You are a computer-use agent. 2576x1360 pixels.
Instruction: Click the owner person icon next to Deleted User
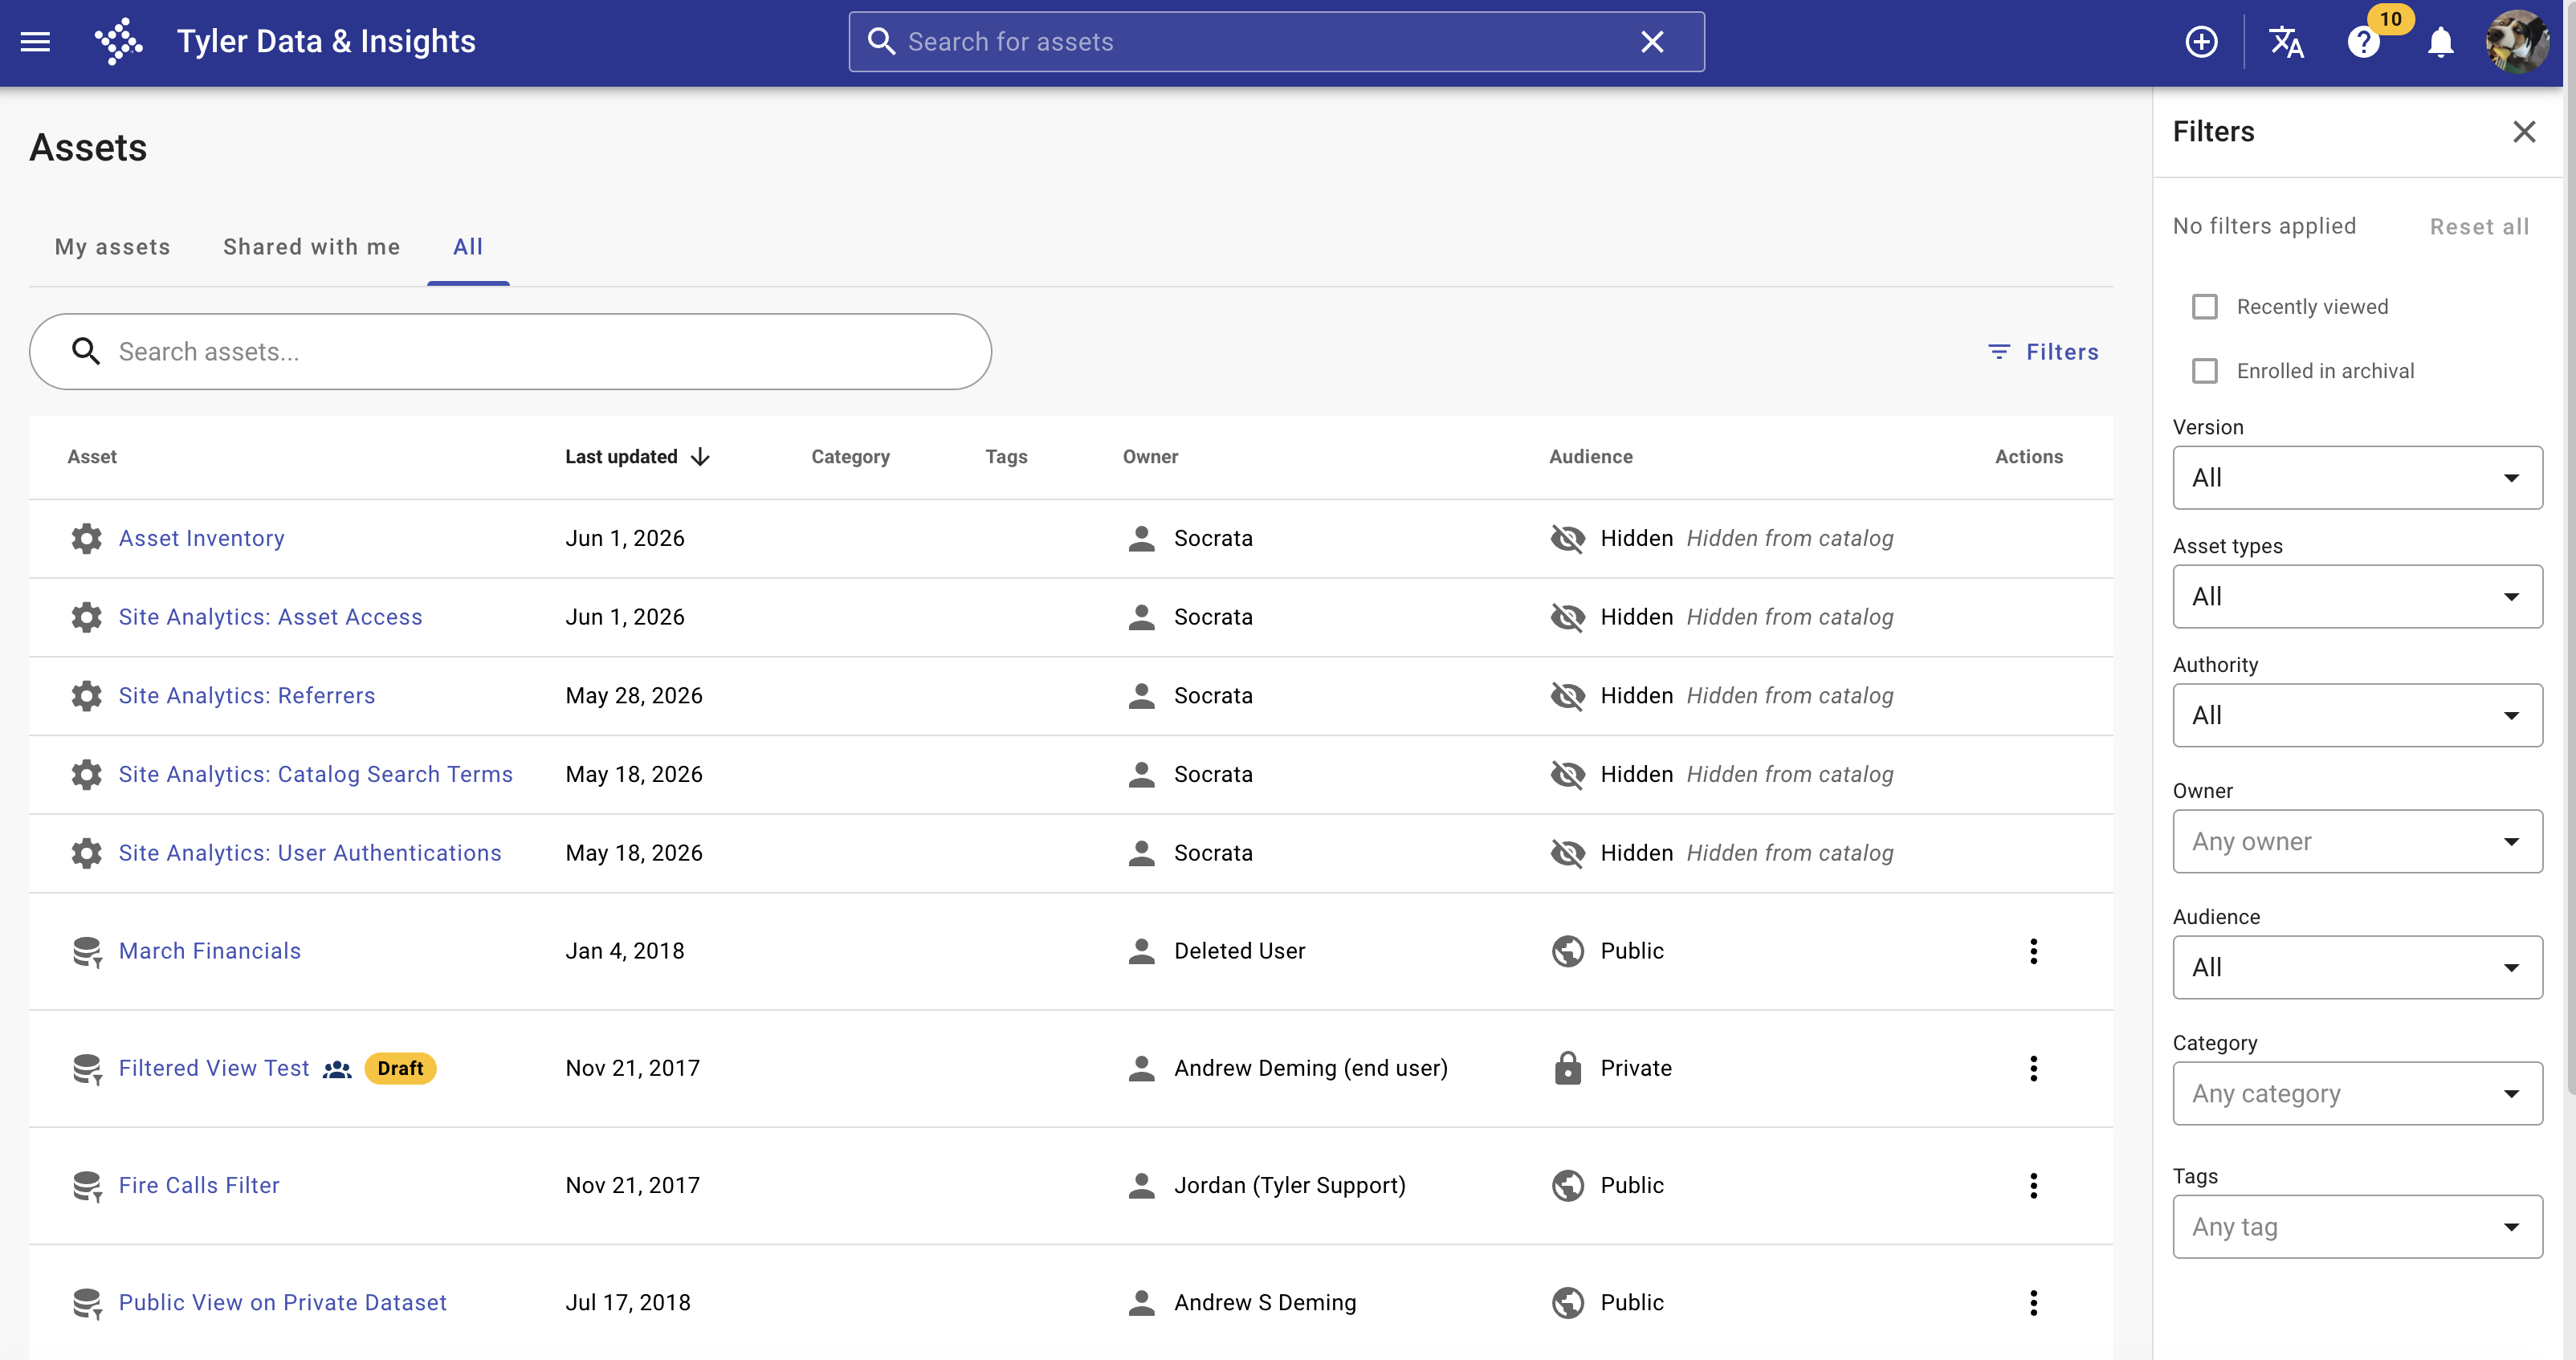click(x=1141, y=951)
